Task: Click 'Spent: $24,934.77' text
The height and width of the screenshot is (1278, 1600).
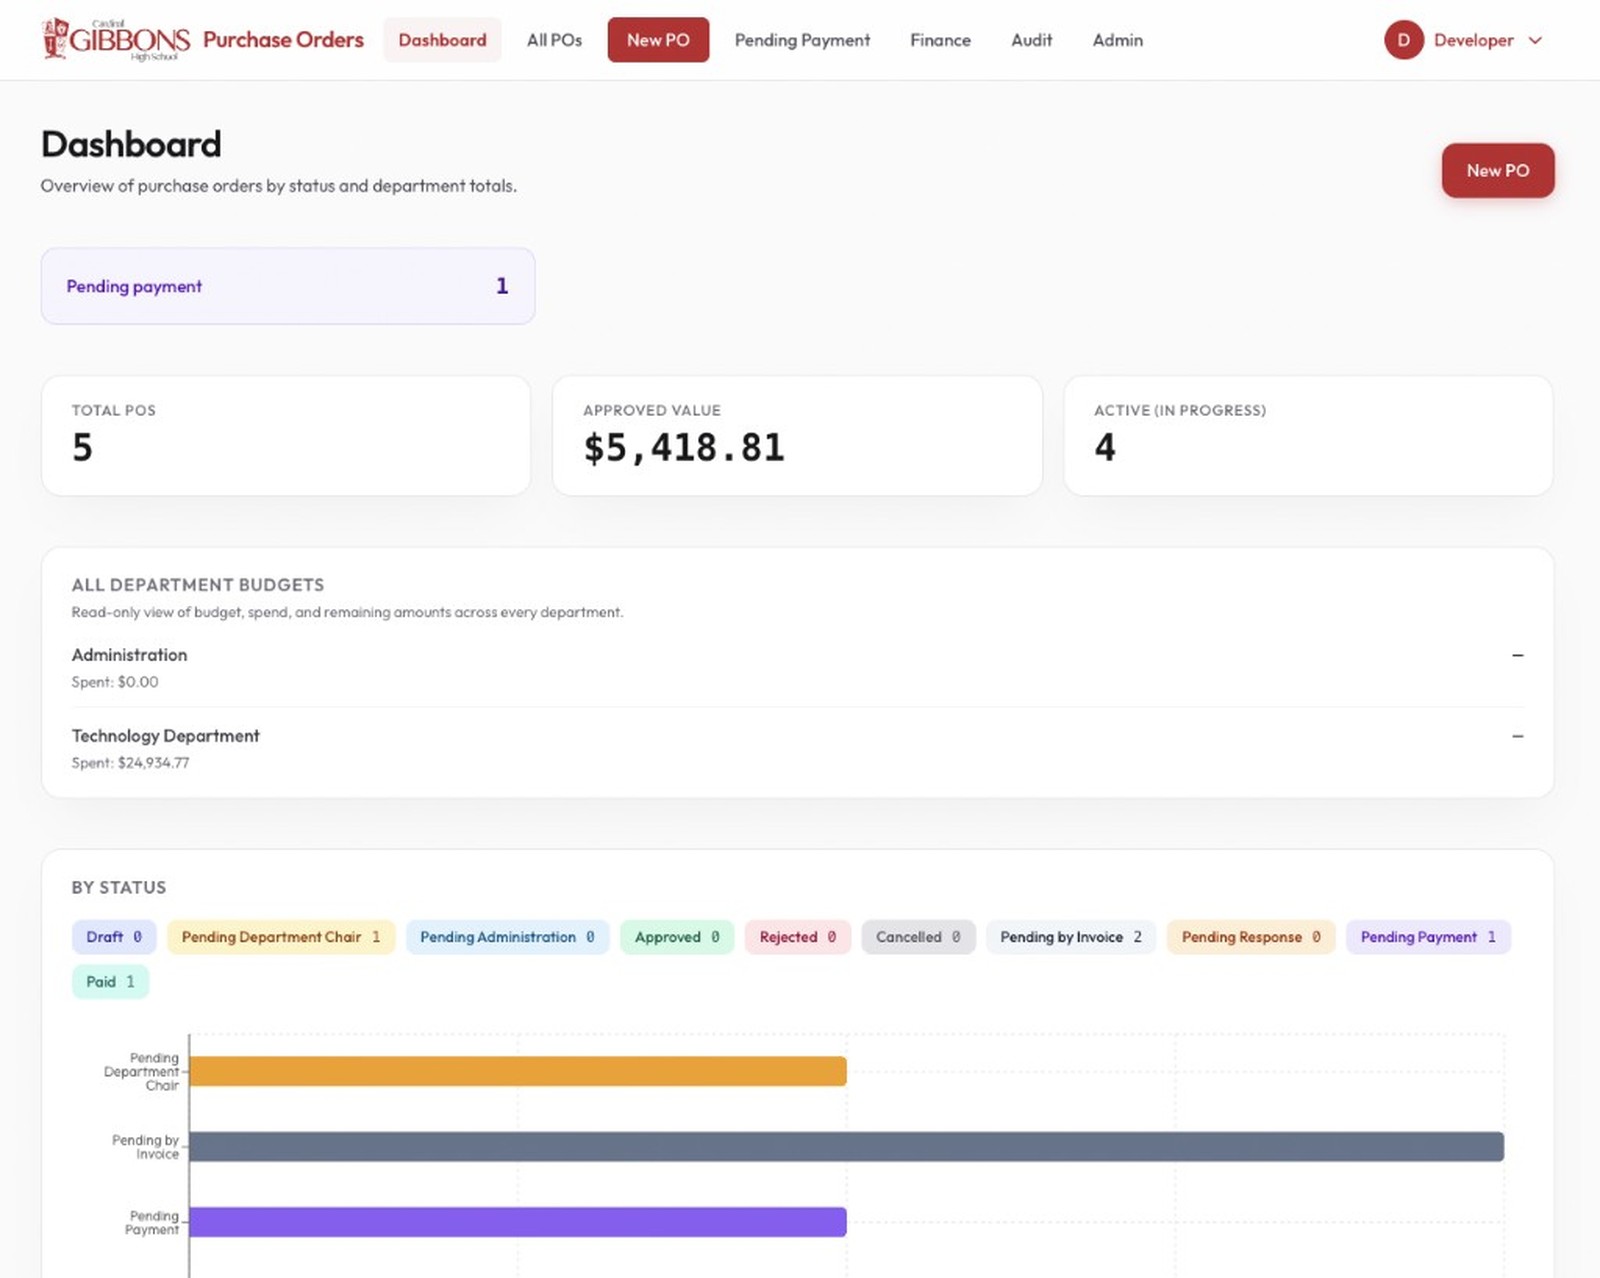Action: [x=130, y=763]
